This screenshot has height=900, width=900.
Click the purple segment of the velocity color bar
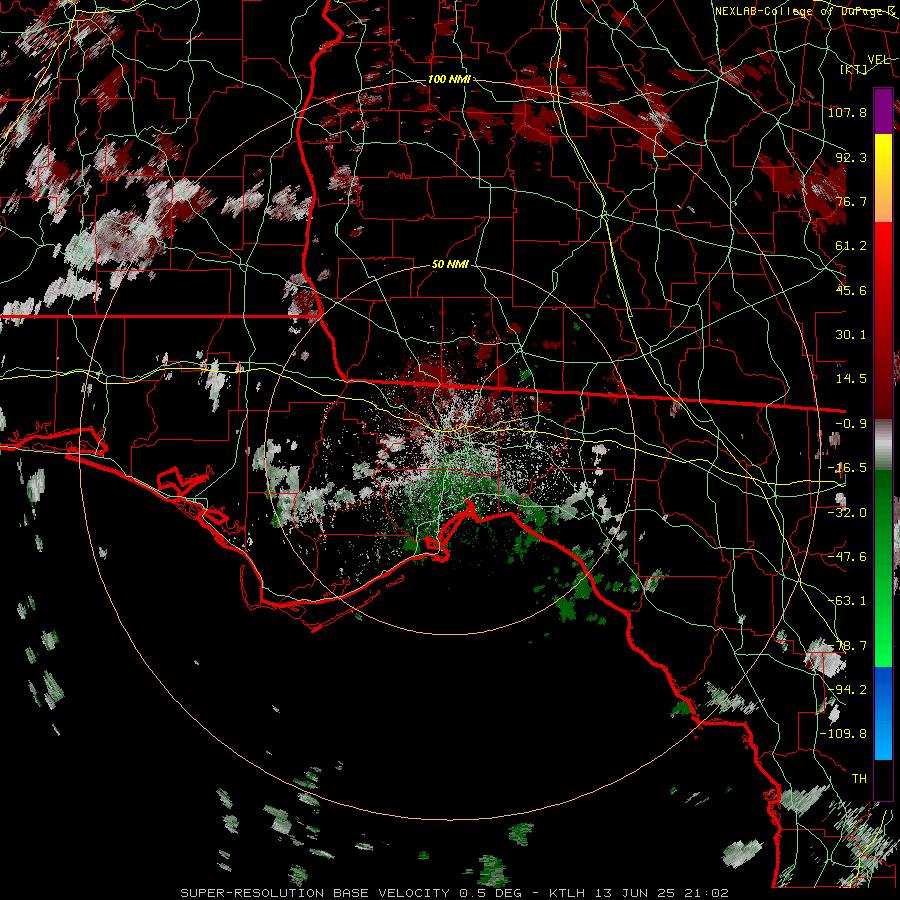click(x=883, y=111)
